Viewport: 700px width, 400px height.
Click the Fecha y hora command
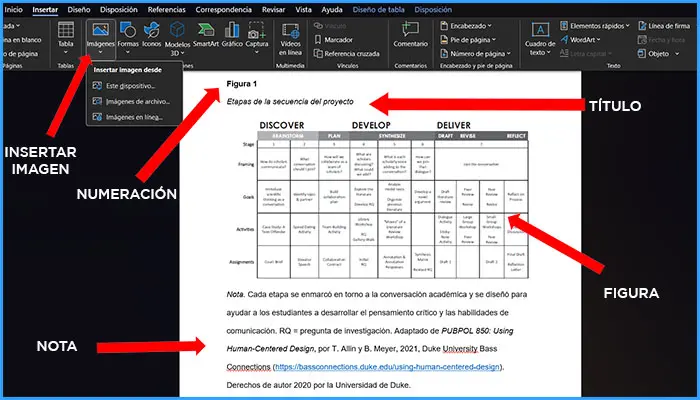661,40
